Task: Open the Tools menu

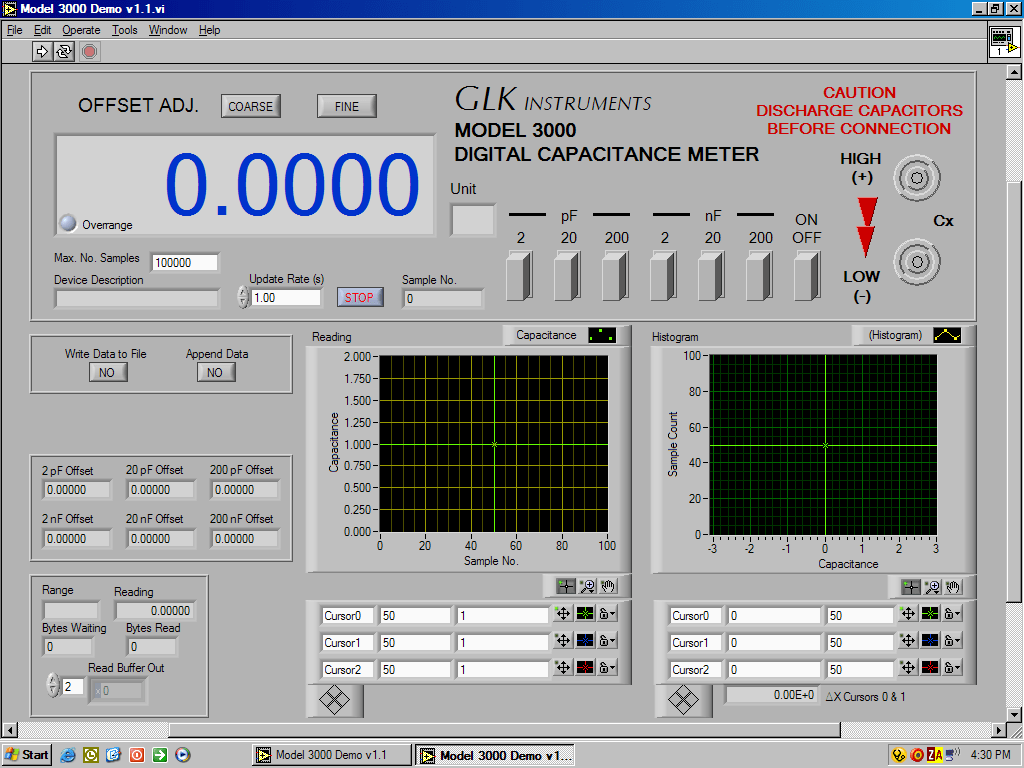Action: (x=124, y=30)
